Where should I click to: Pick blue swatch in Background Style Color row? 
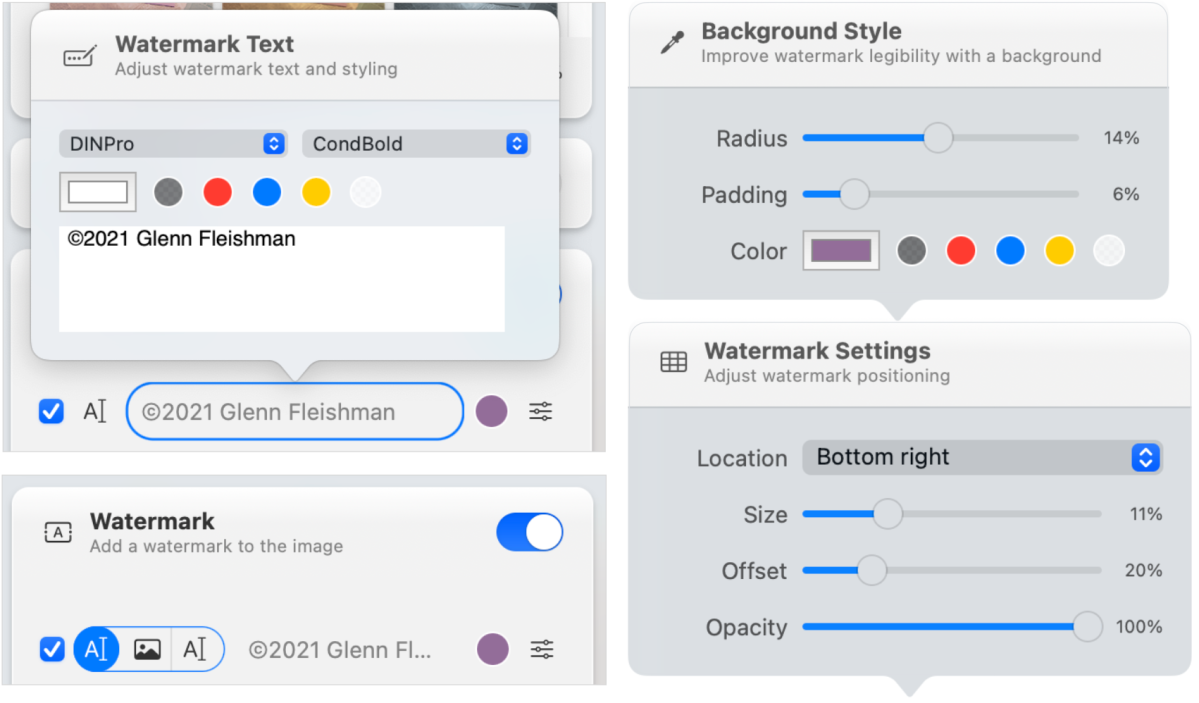tap(1011, 251)
